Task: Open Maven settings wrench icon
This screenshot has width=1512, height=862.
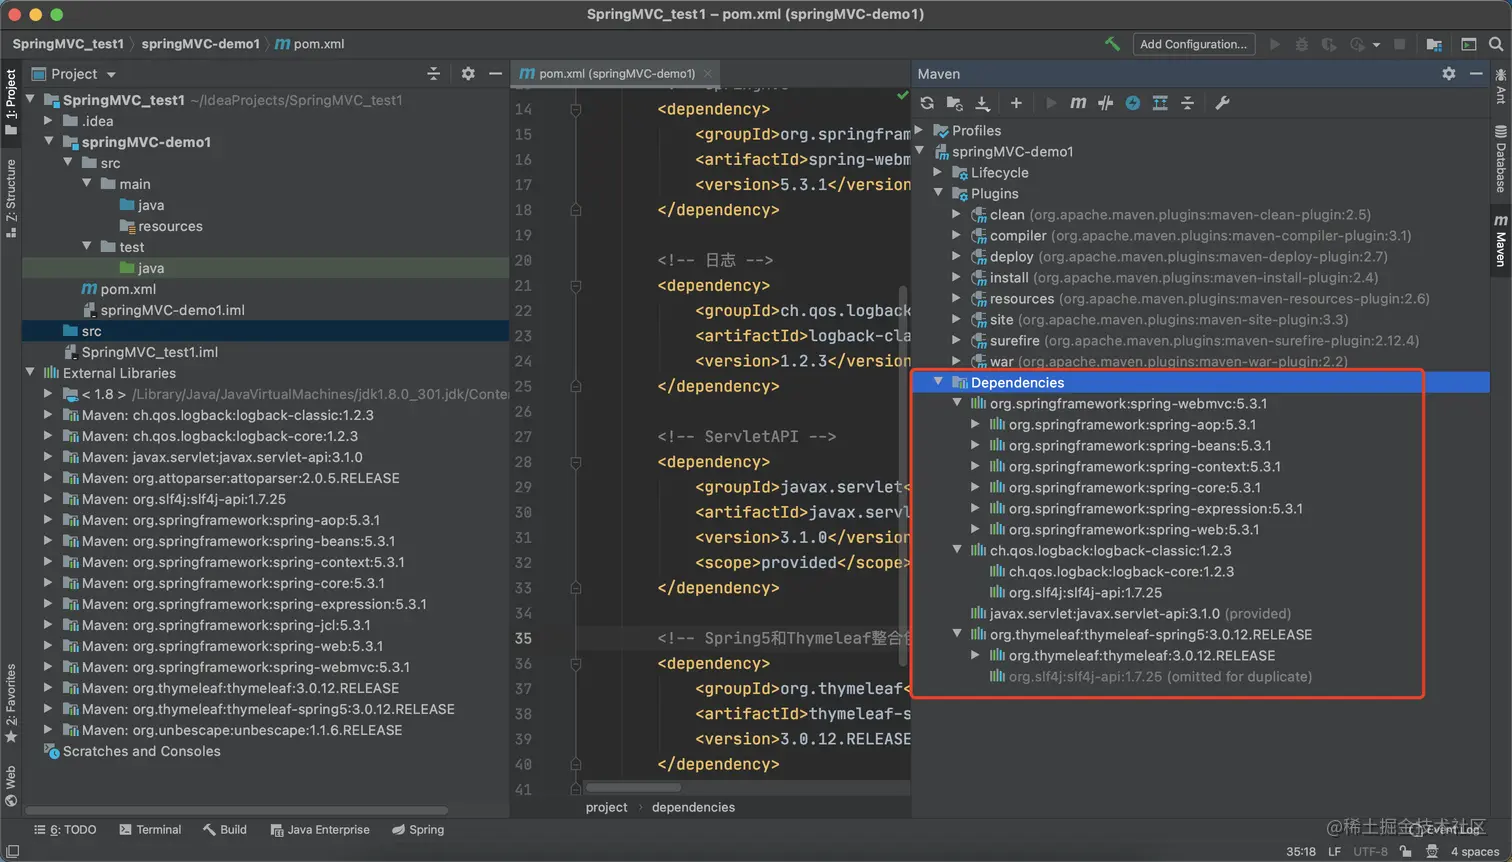Action: 1222,103
